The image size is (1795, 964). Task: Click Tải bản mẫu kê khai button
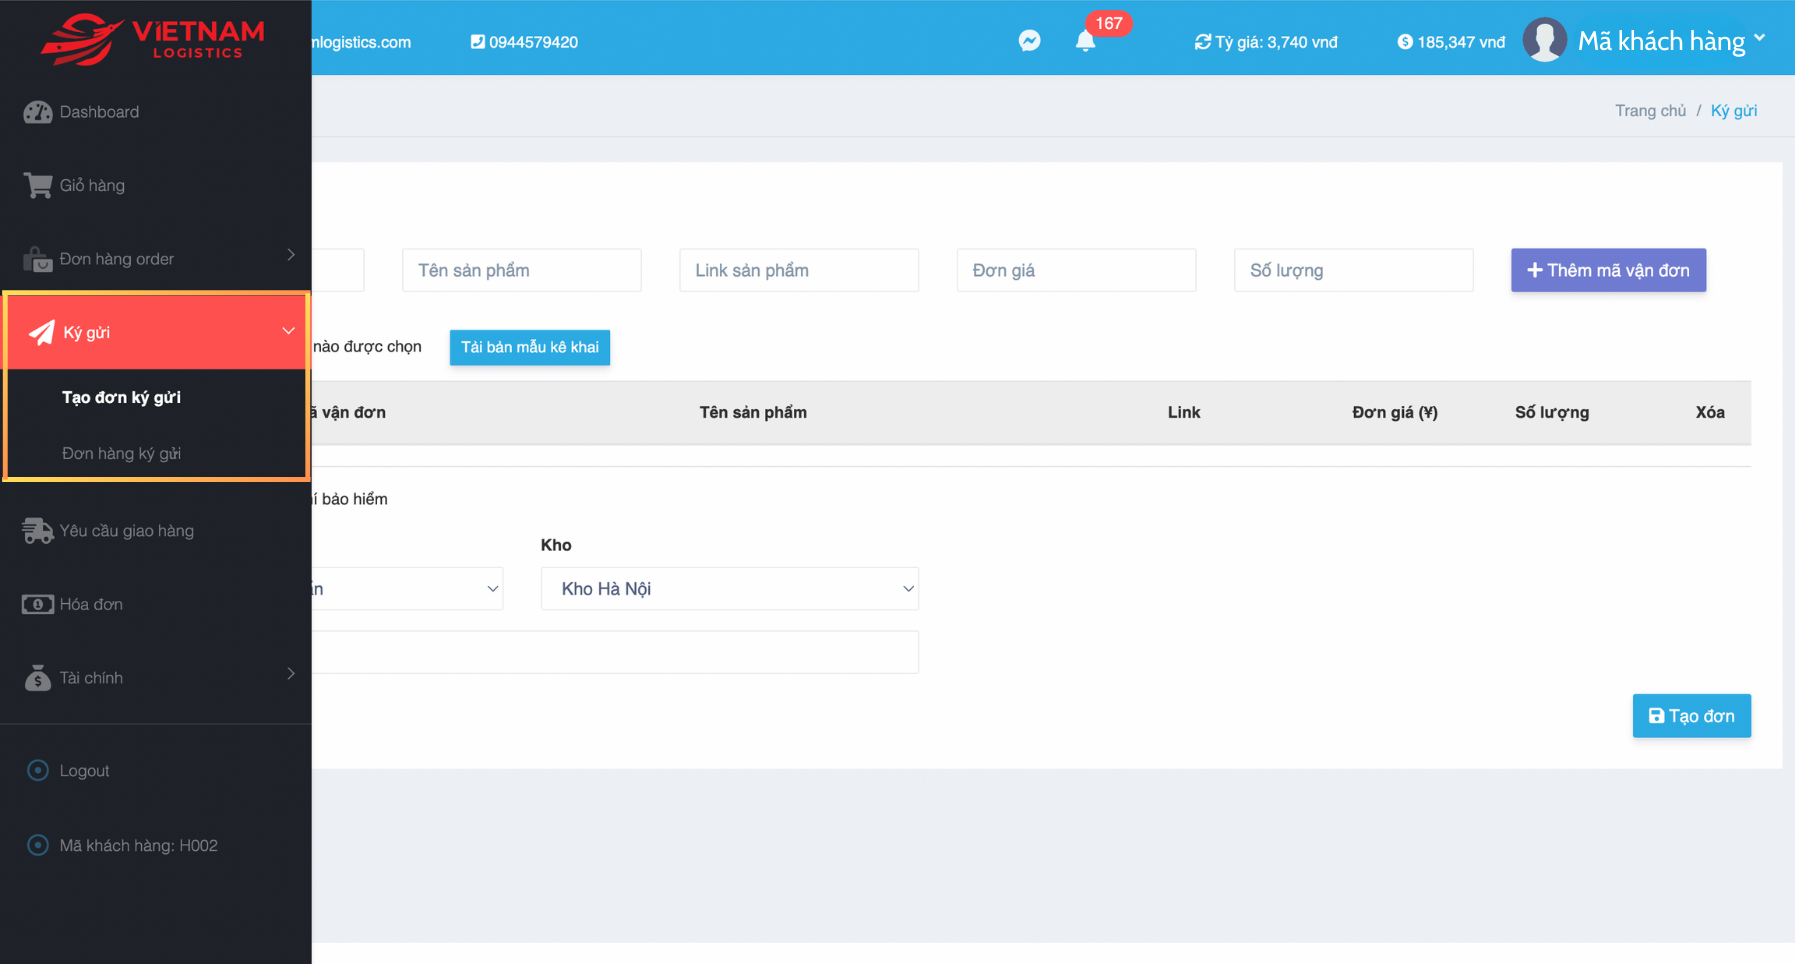coord(530,347)
